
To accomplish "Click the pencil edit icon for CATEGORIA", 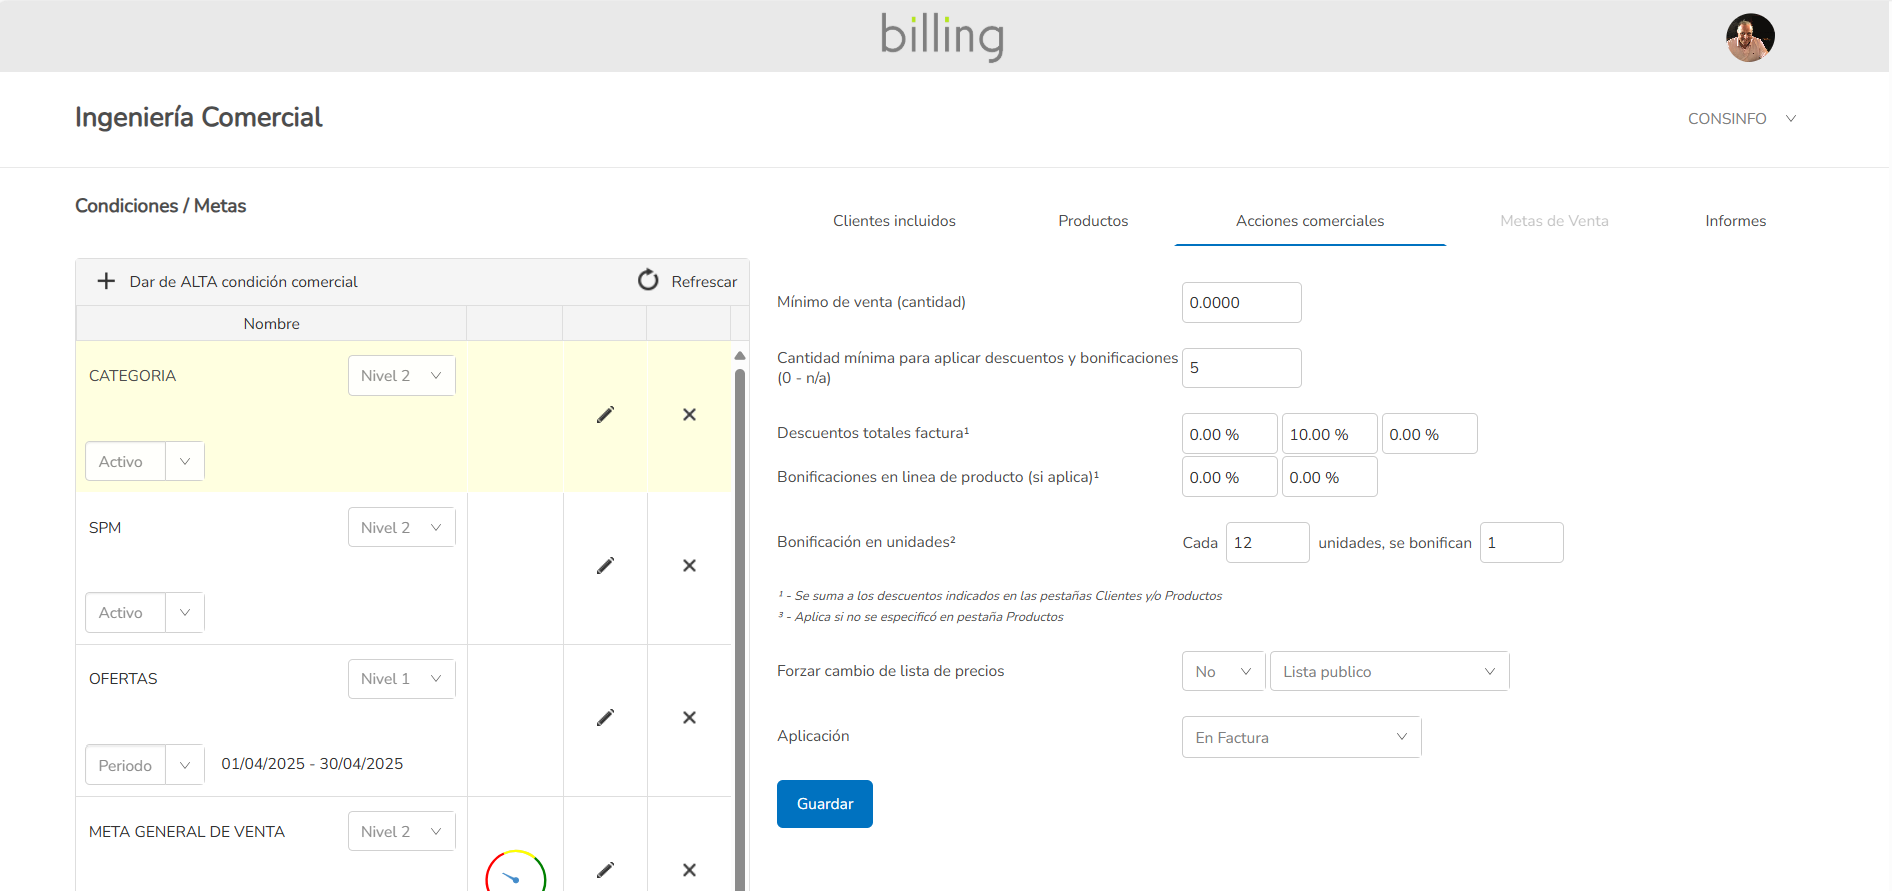I will click(x=605, y=415).
